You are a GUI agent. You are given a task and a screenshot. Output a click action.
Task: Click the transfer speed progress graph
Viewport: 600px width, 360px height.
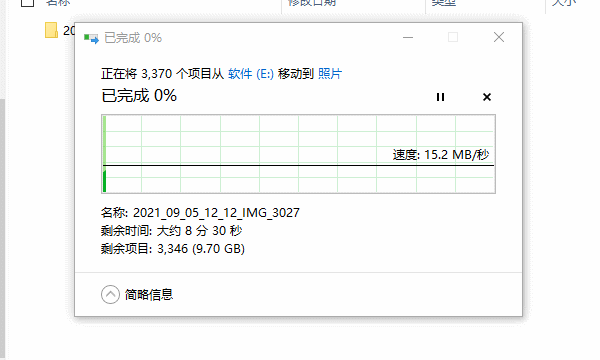pyautogui.click(x=298, y=154)
